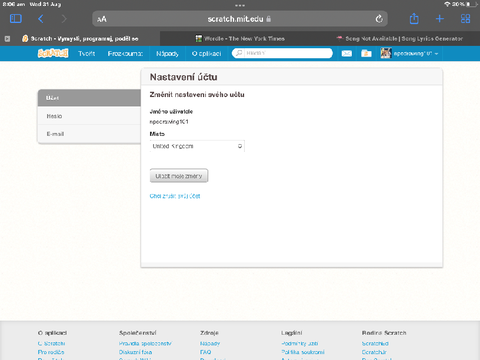Select the Účet settings tab

pyautogui.click(x=89, y=98)
